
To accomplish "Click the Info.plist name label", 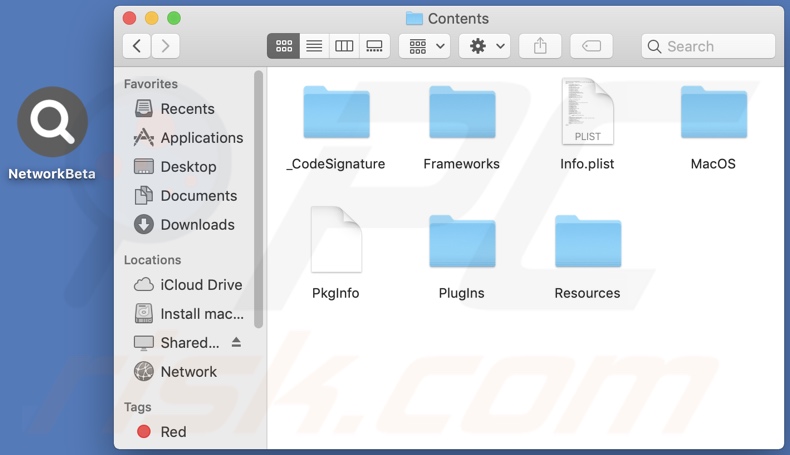I will (587, 164).
